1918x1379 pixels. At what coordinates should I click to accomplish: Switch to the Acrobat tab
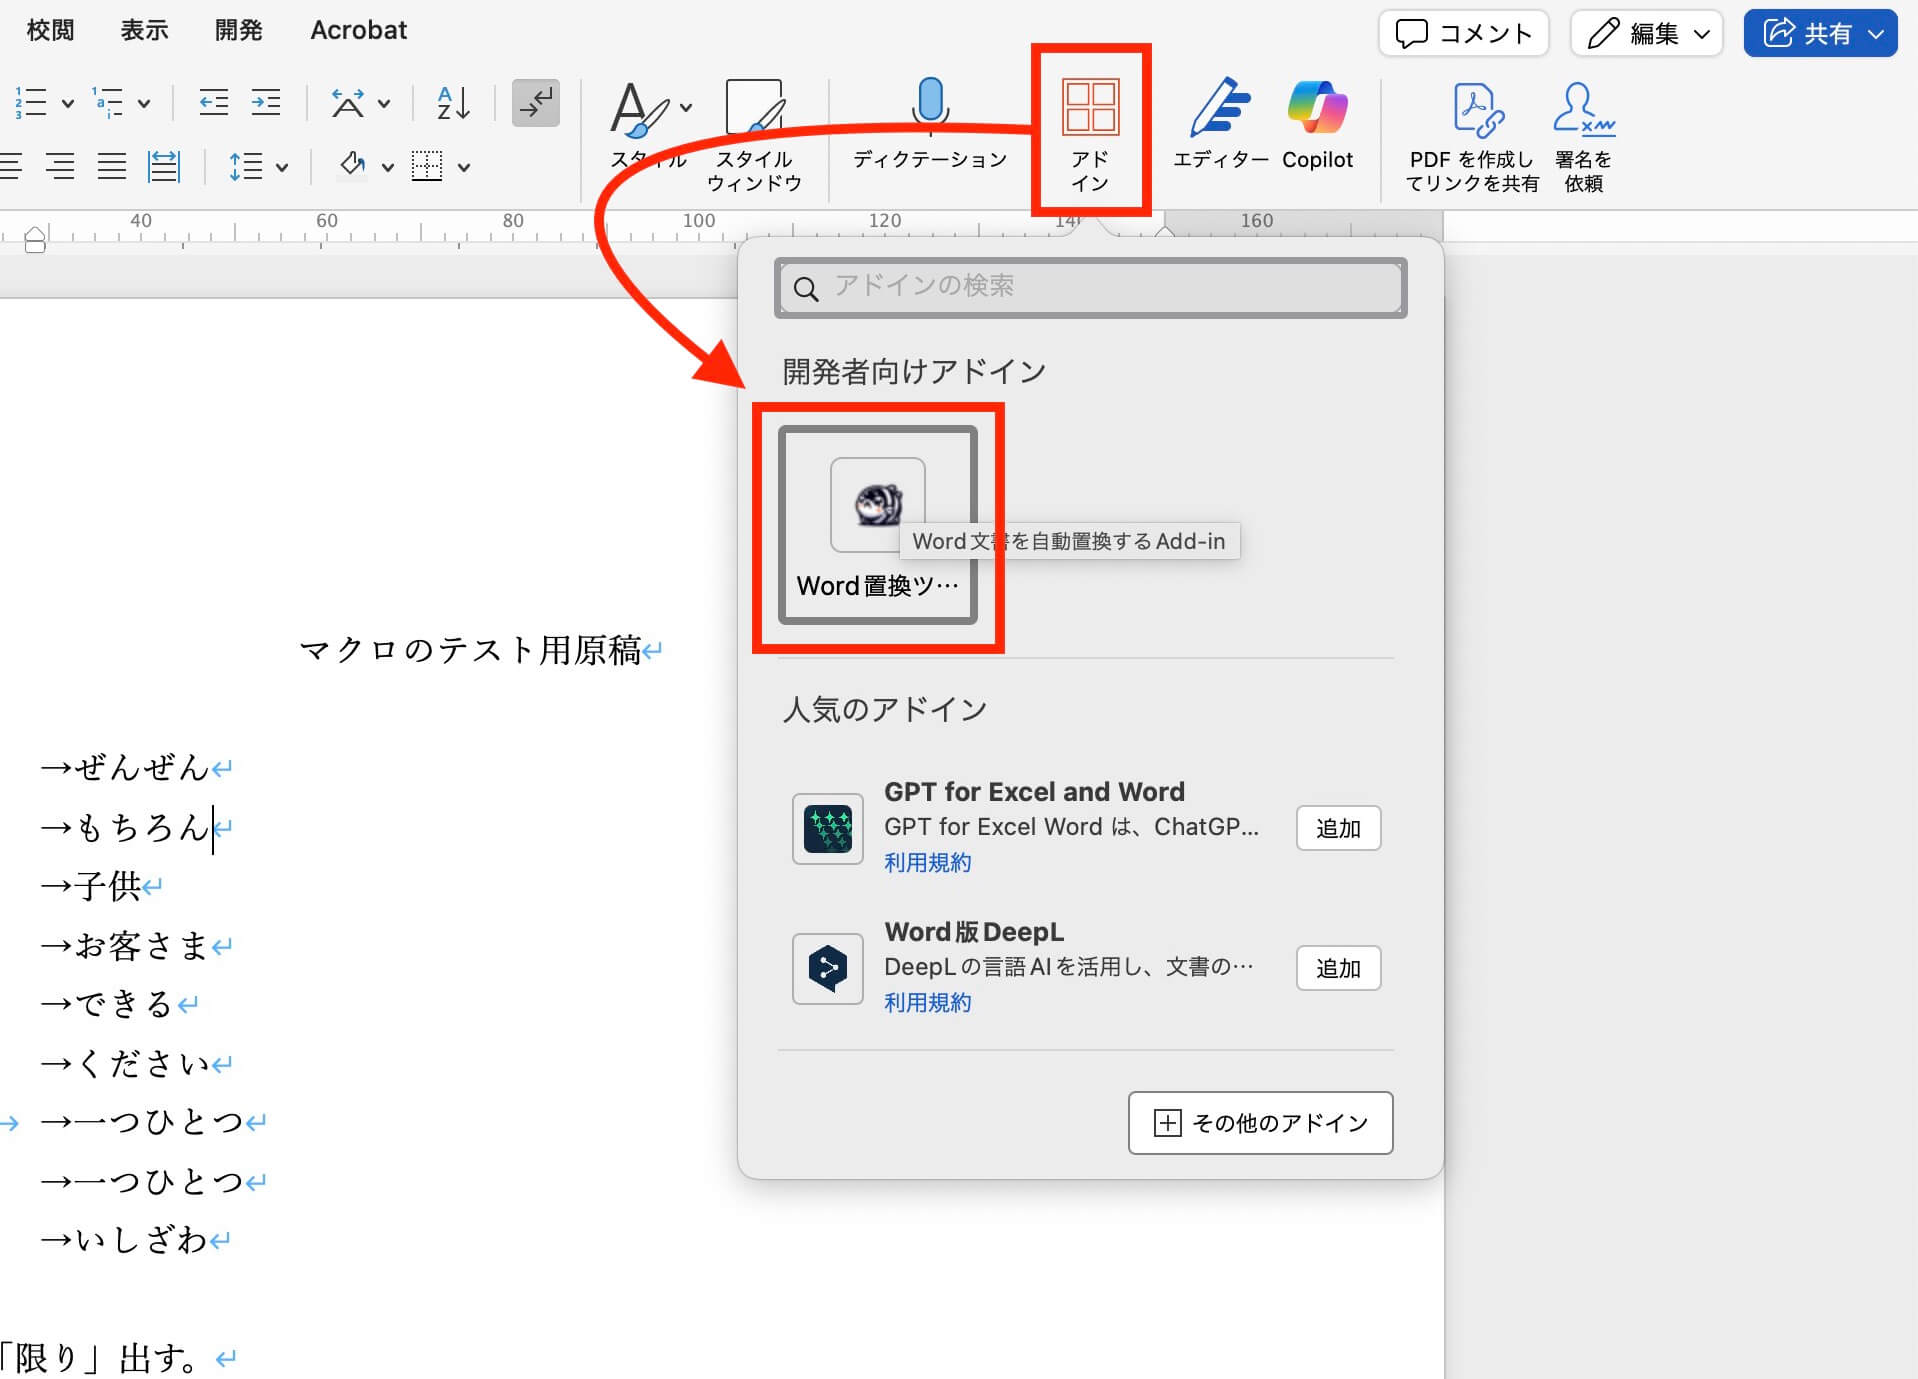coord(359,30)
